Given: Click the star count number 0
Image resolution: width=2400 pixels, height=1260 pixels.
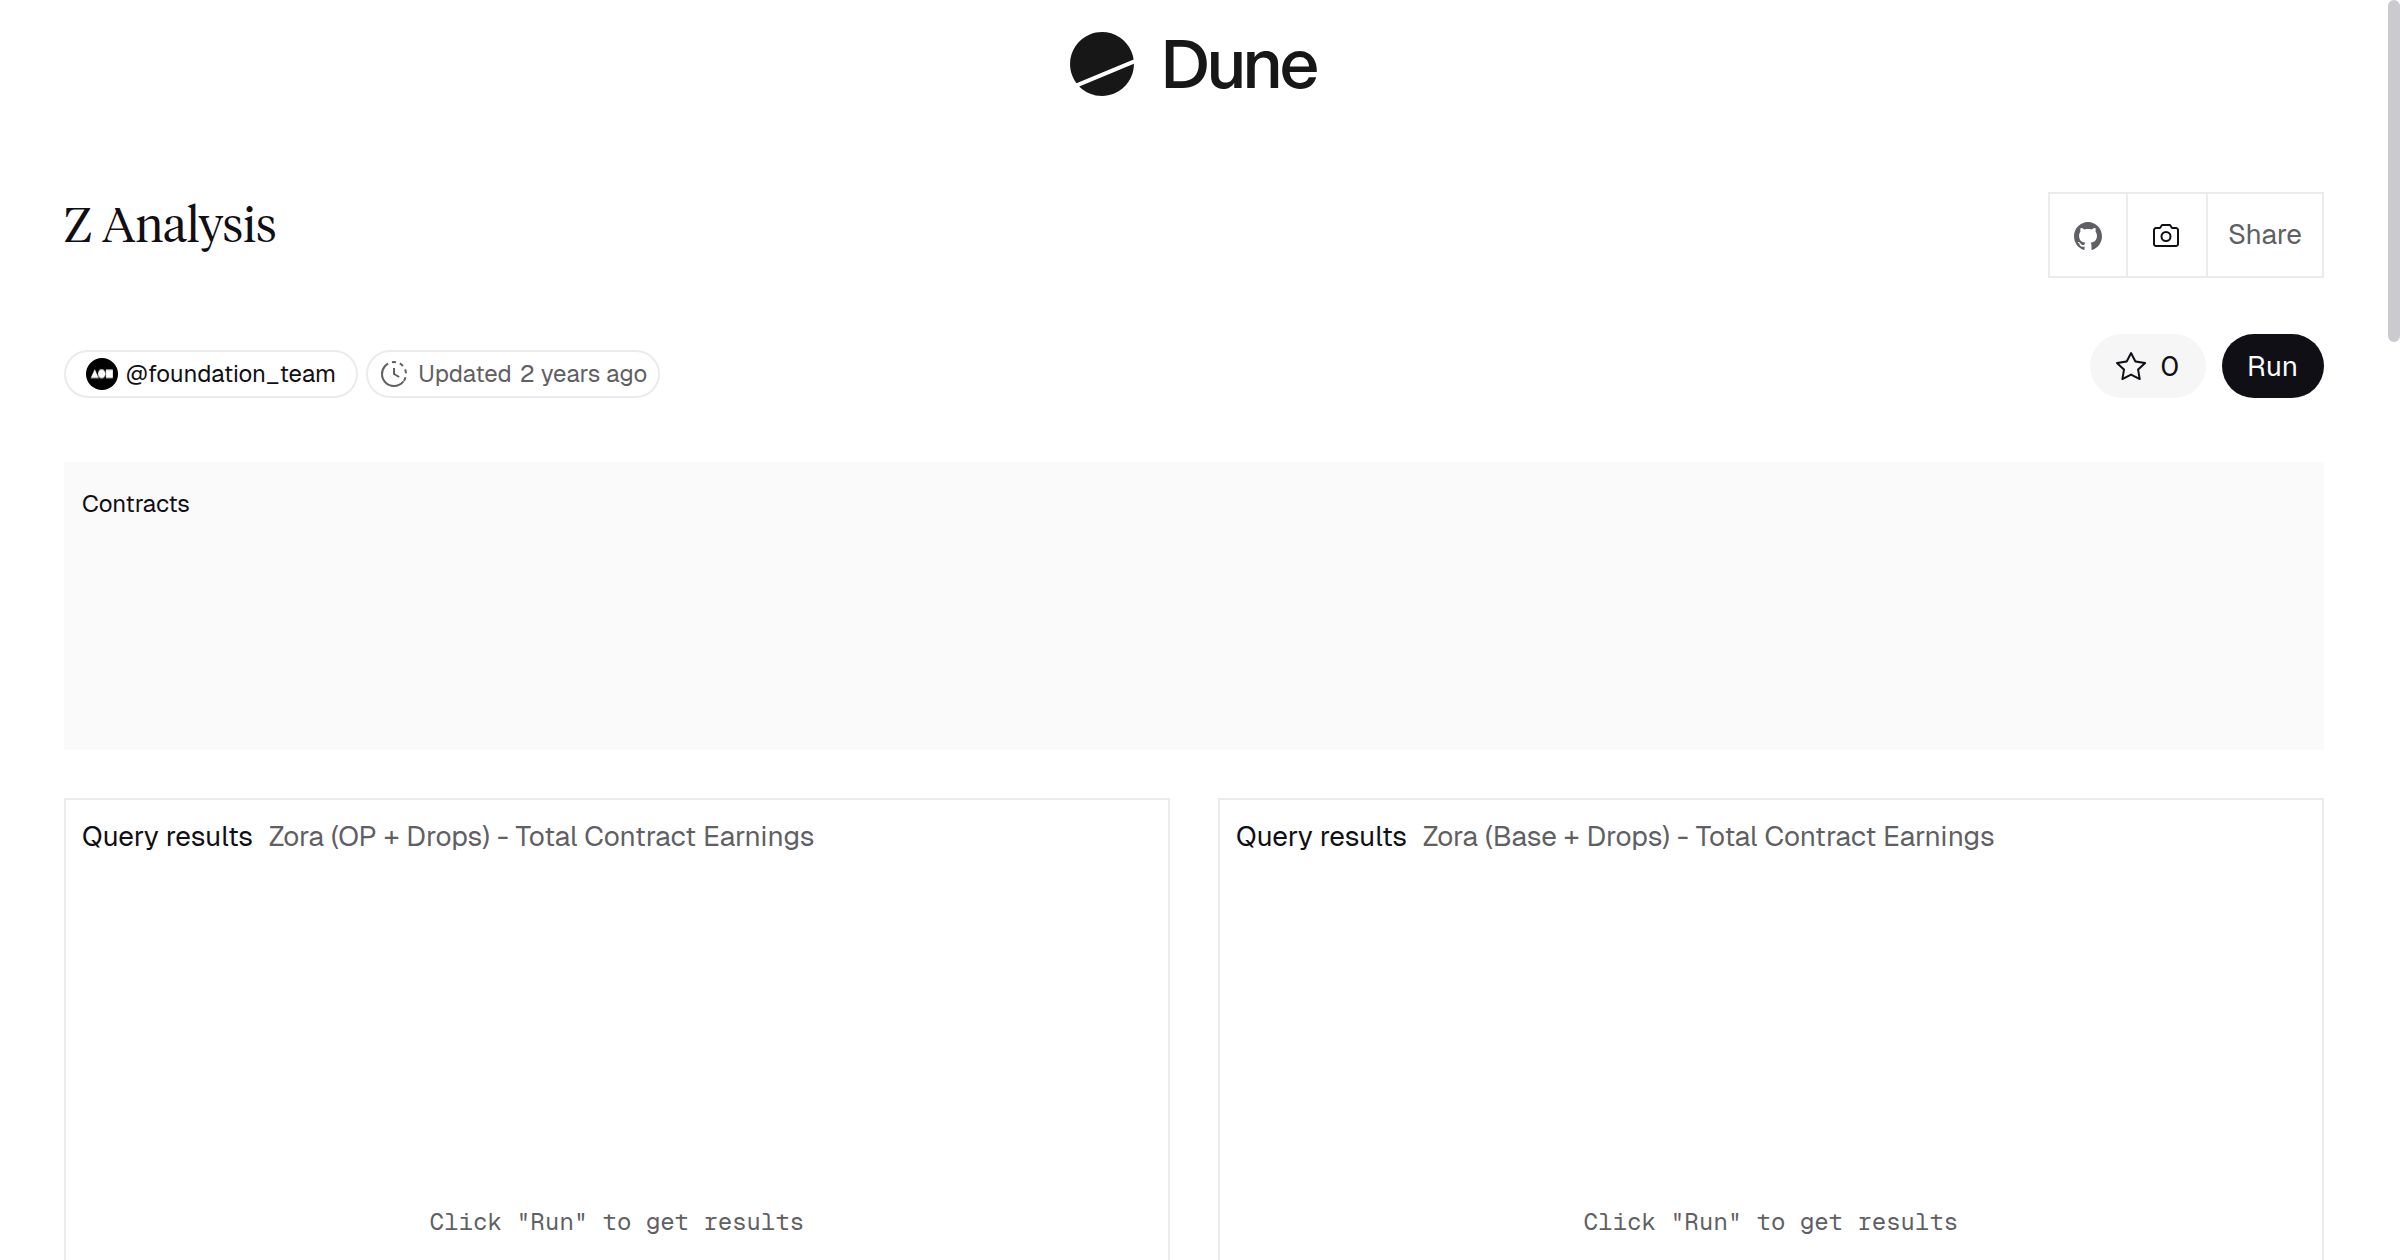Looking at the screenshot, I should click(x=2169, y=367).
